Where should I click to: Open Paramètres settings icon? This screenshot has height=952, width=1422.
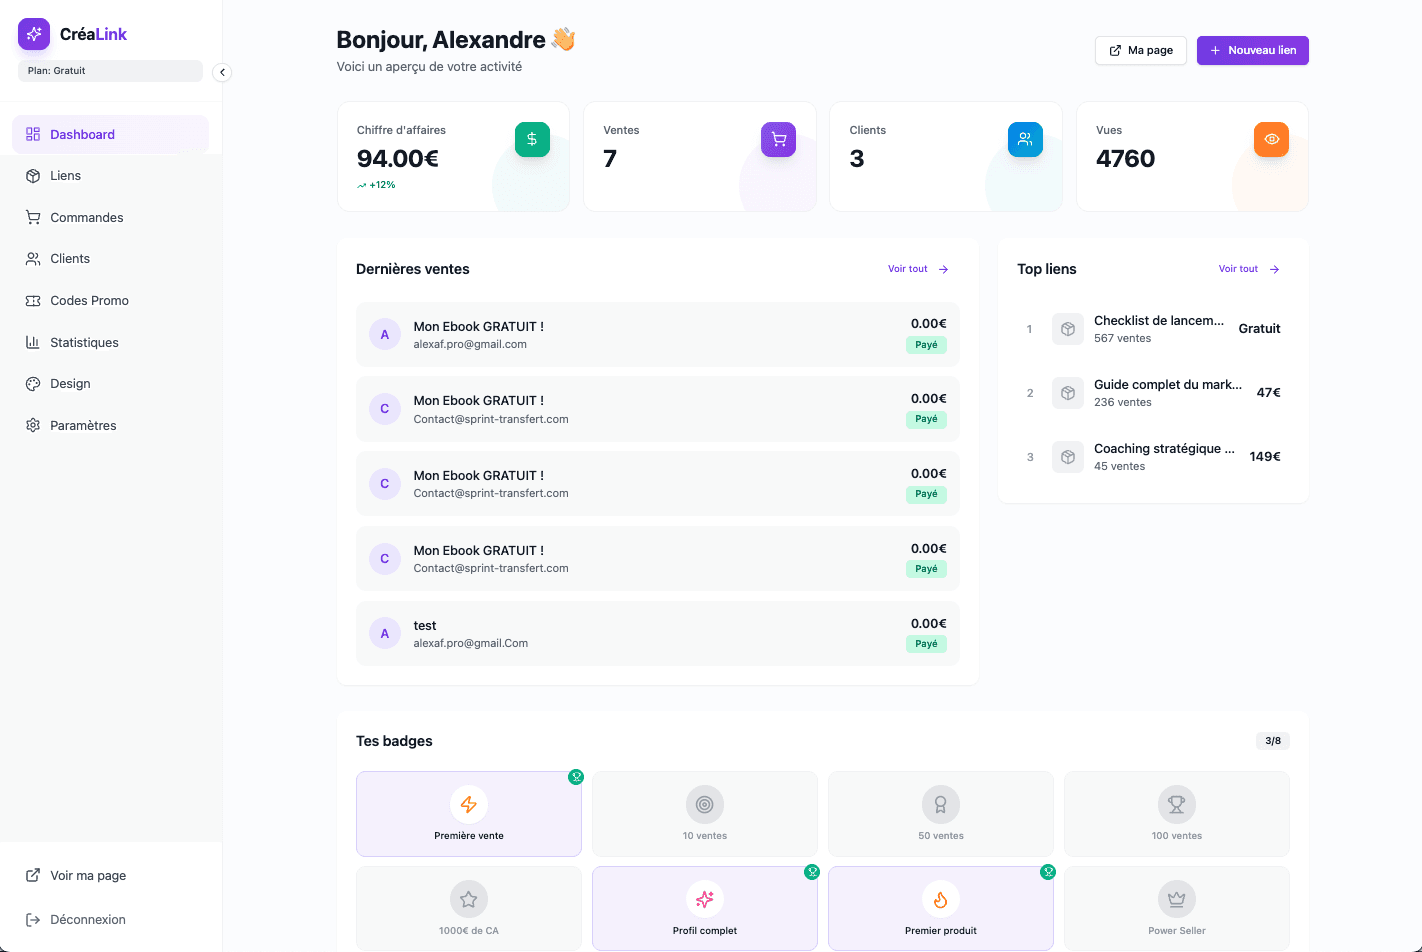pos(32,425)
